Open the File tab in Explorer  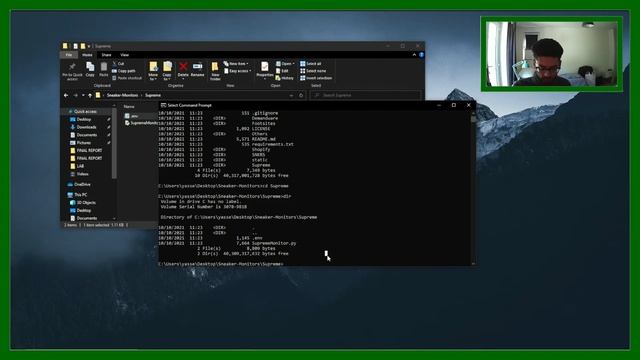pos(69,55)
